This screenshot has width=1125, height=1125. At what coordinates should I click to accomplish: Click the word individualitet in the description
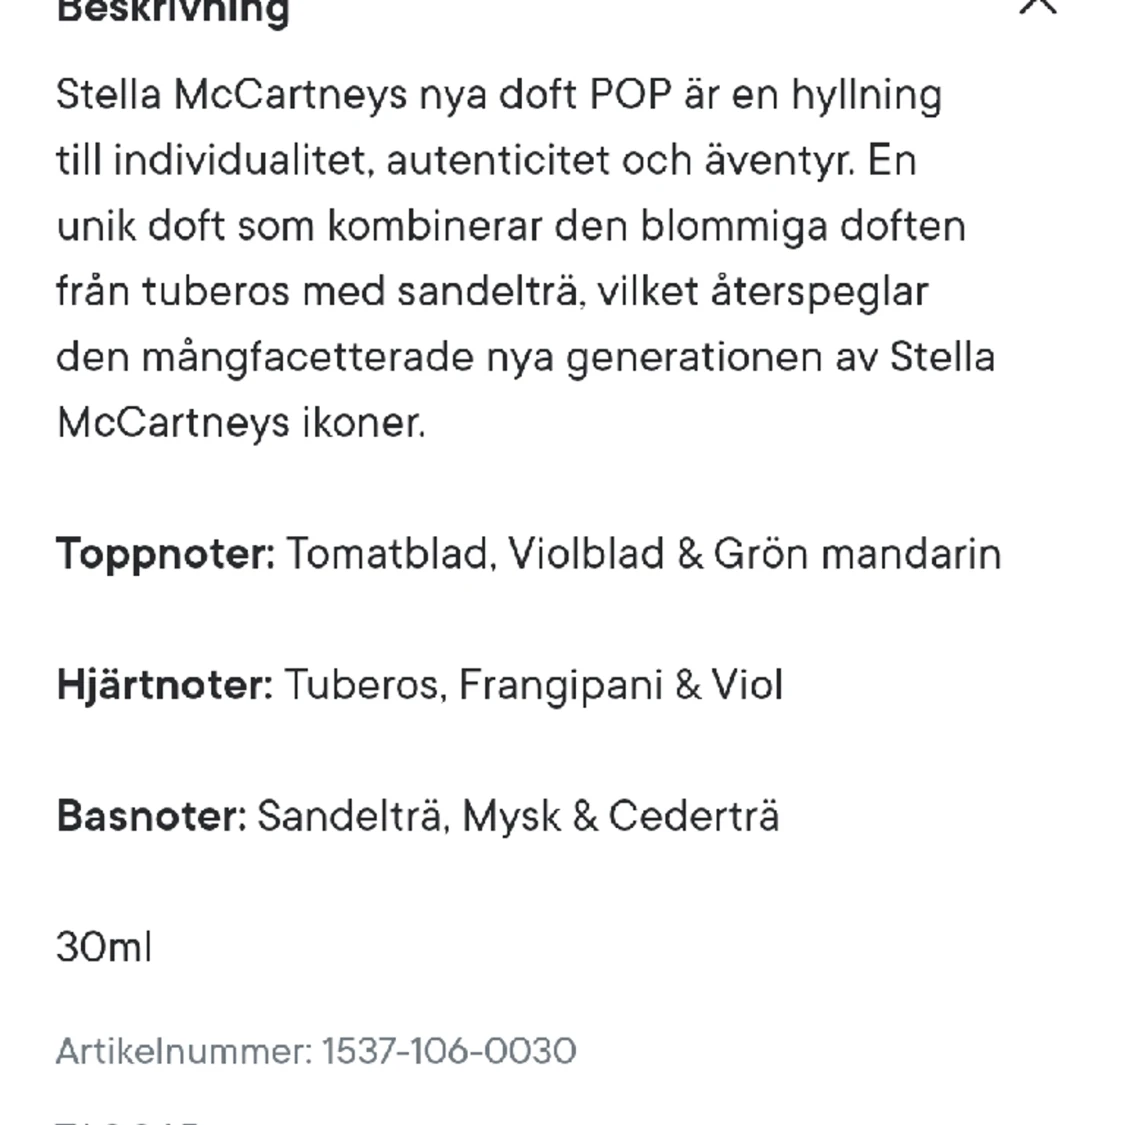pos(244,160)
